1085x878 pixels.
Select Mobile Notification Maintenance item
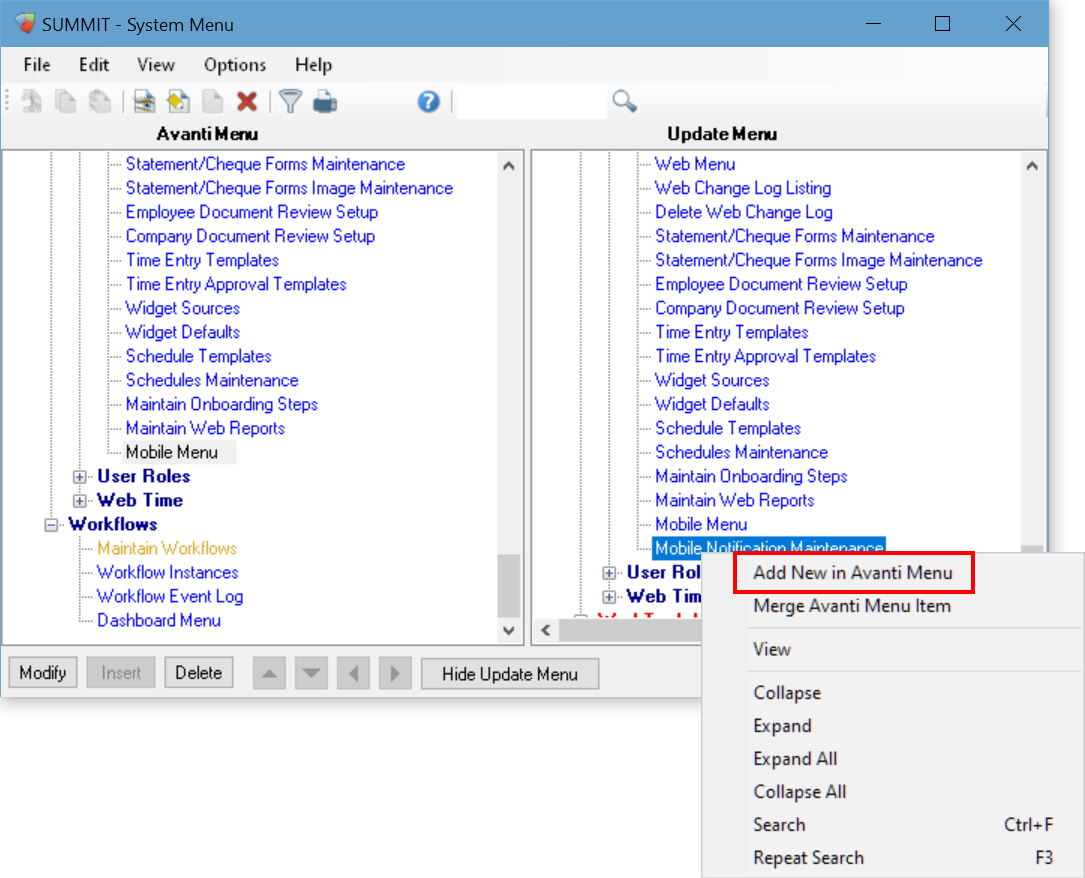pos(769,547)
